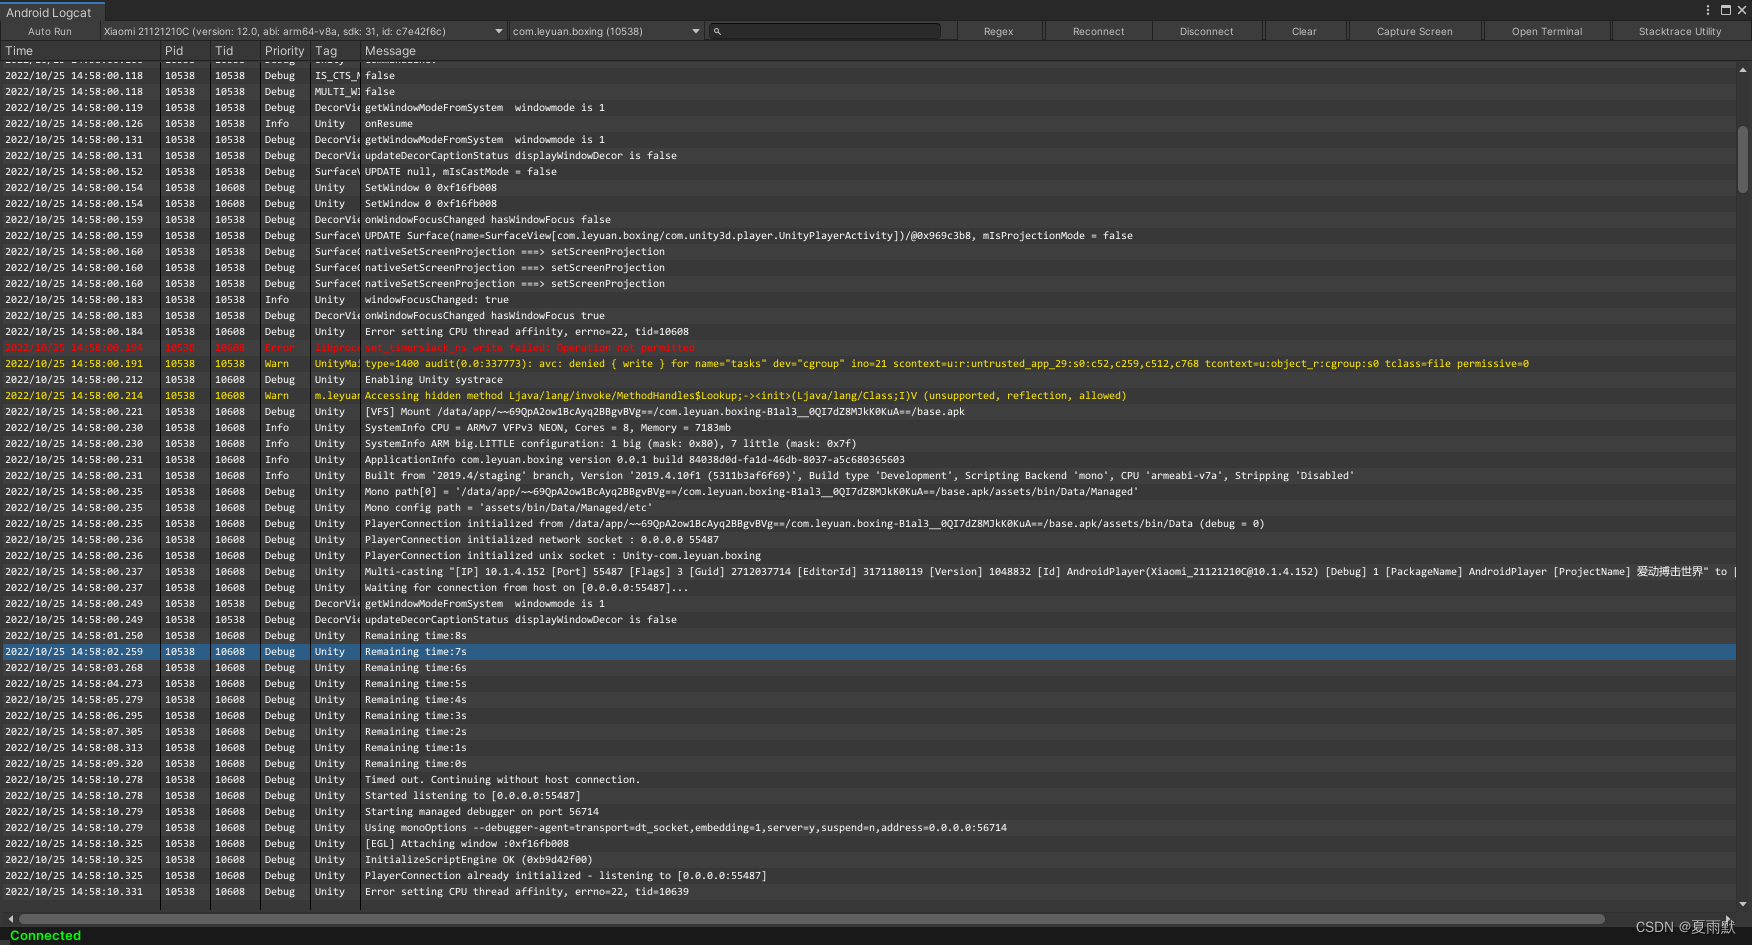Select the 'Timed out. Continuing' row

(868, 780)
